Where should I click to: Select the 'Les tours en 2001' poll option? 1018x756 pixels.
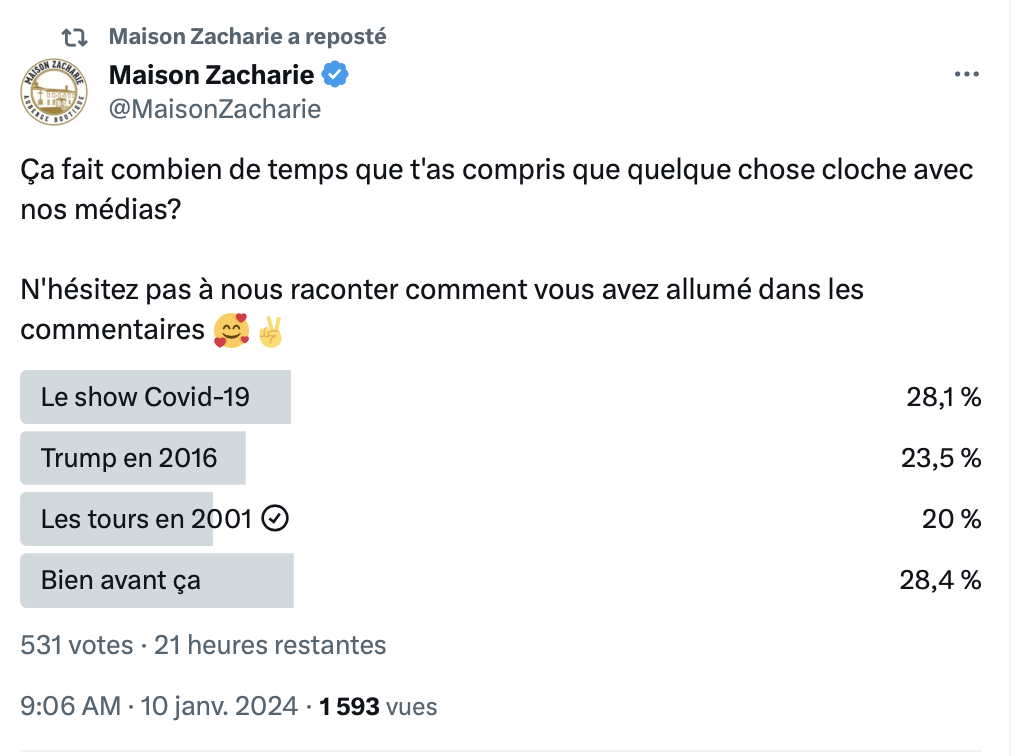pyautogui.click(x=500, y=519)
